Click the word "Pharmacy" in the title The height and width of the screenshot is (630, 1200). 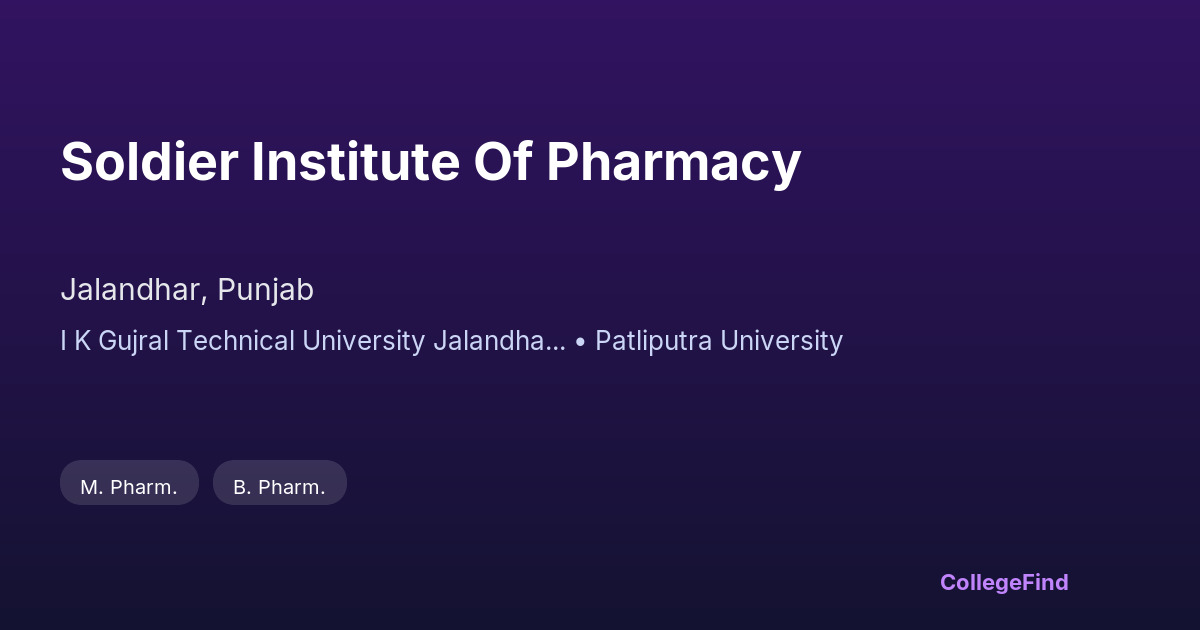pos(673,162)
